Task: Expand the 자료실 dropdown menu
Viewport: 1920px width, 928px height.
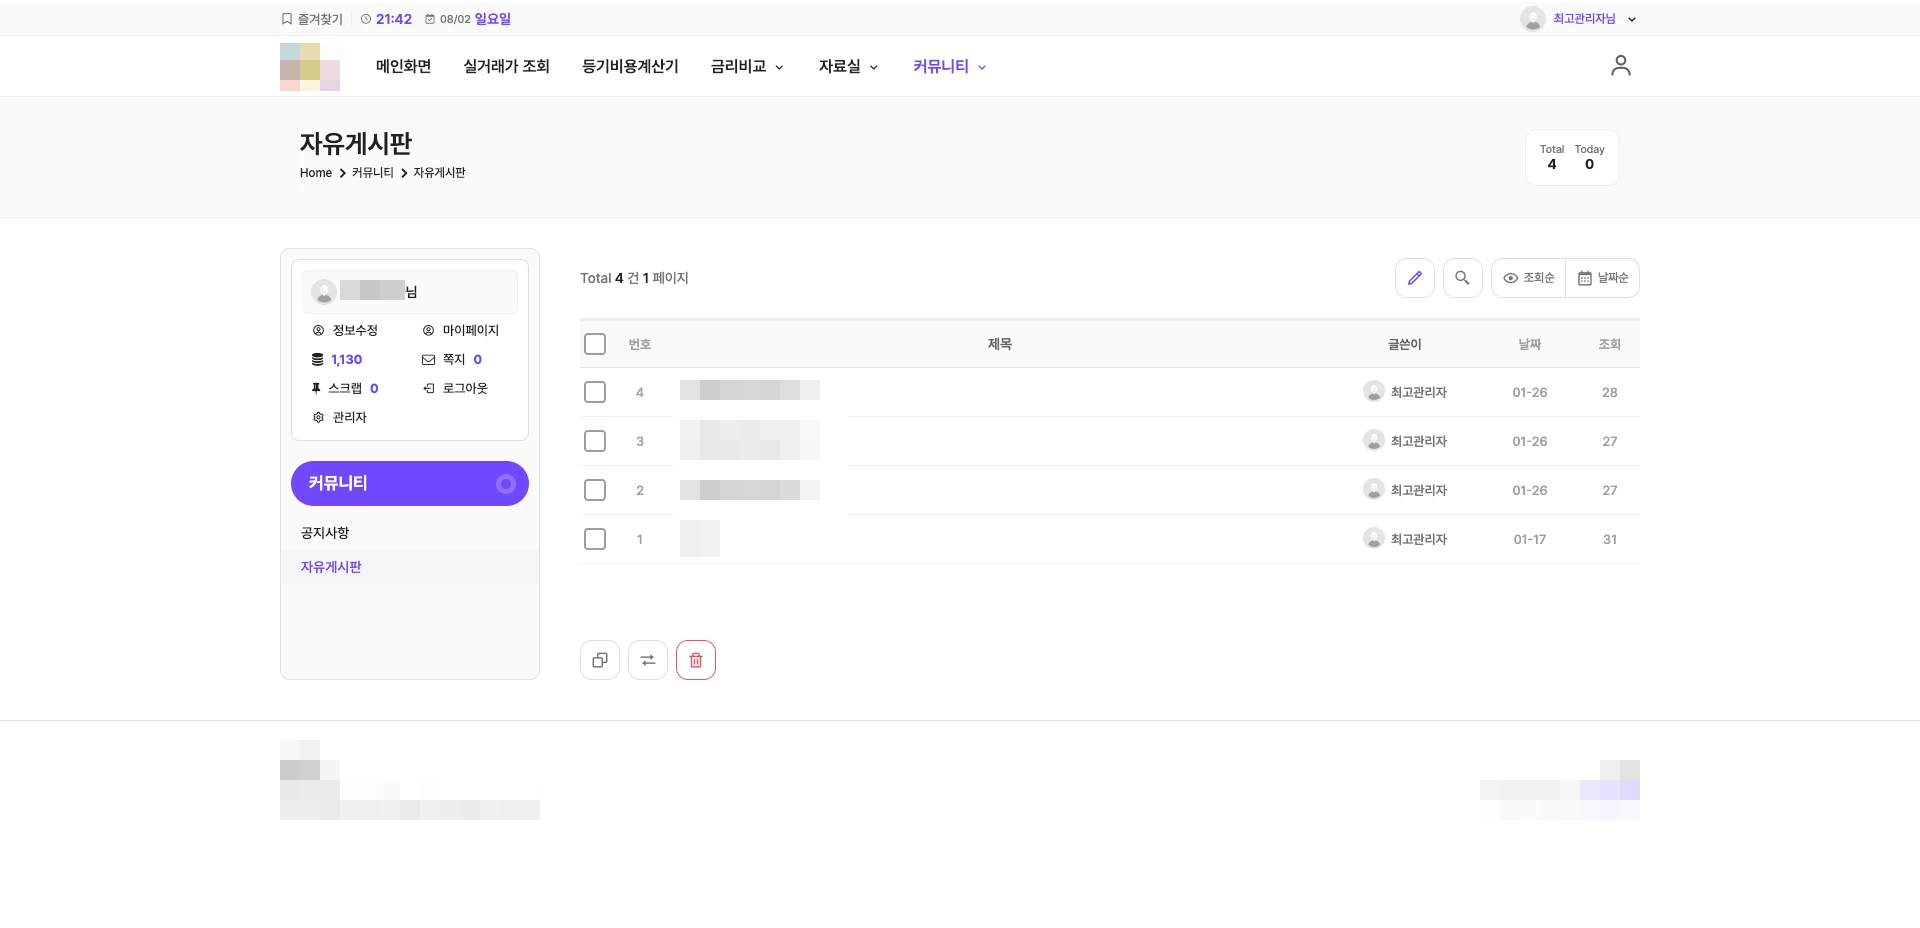Action: [848, 66]
